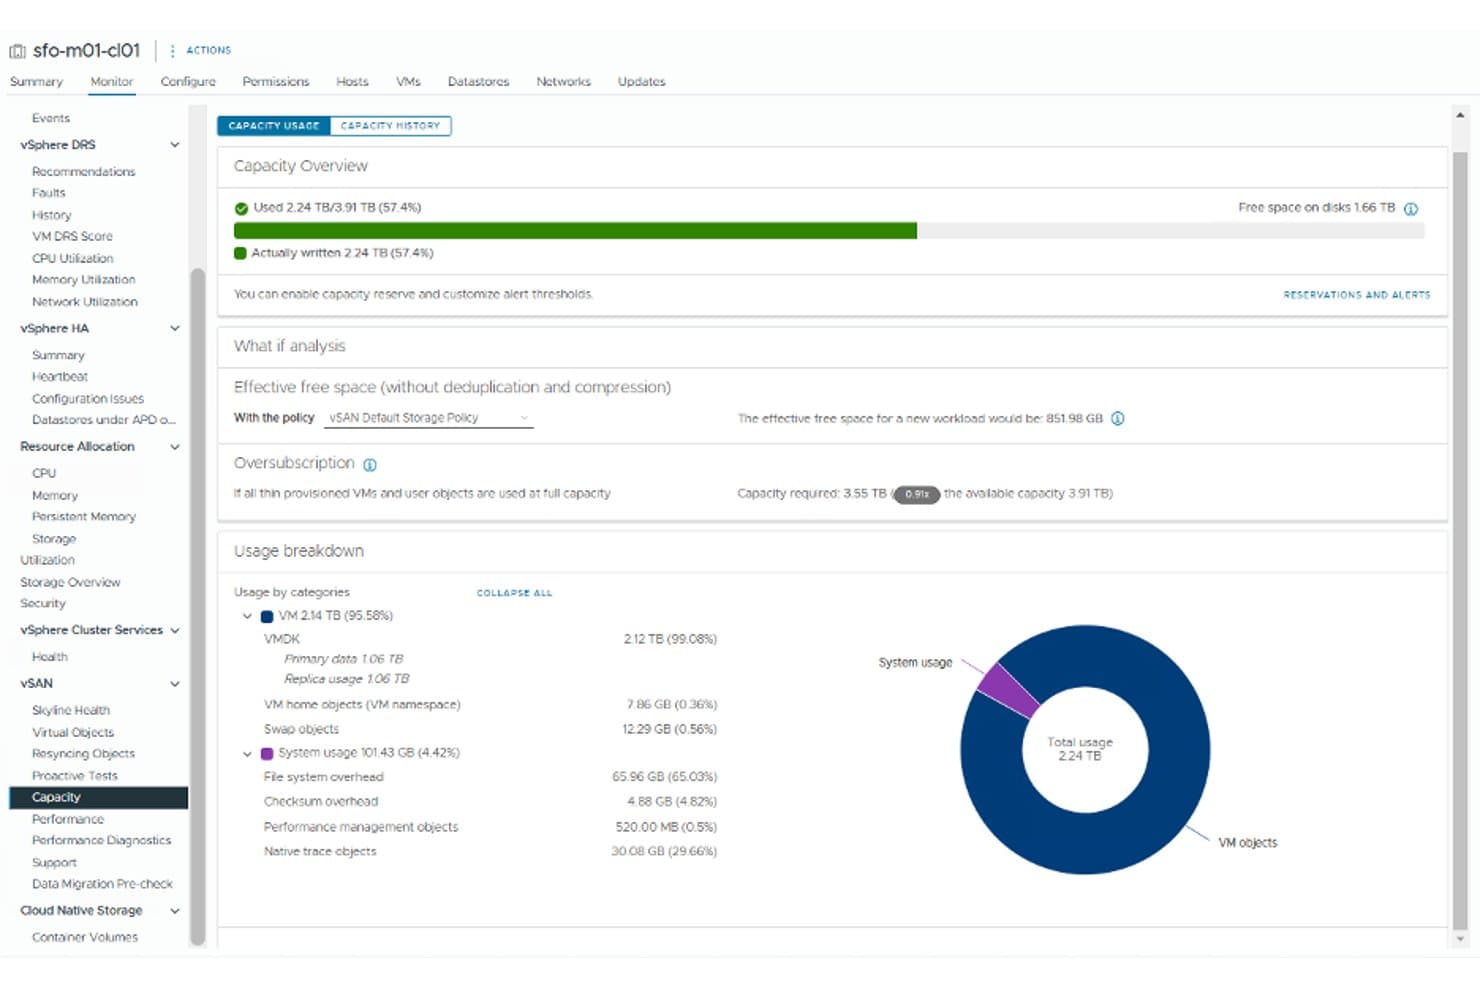Open Reservations and Alerts link
This screenshot has width=1480, height=987.
click(x=1356, y=295)
